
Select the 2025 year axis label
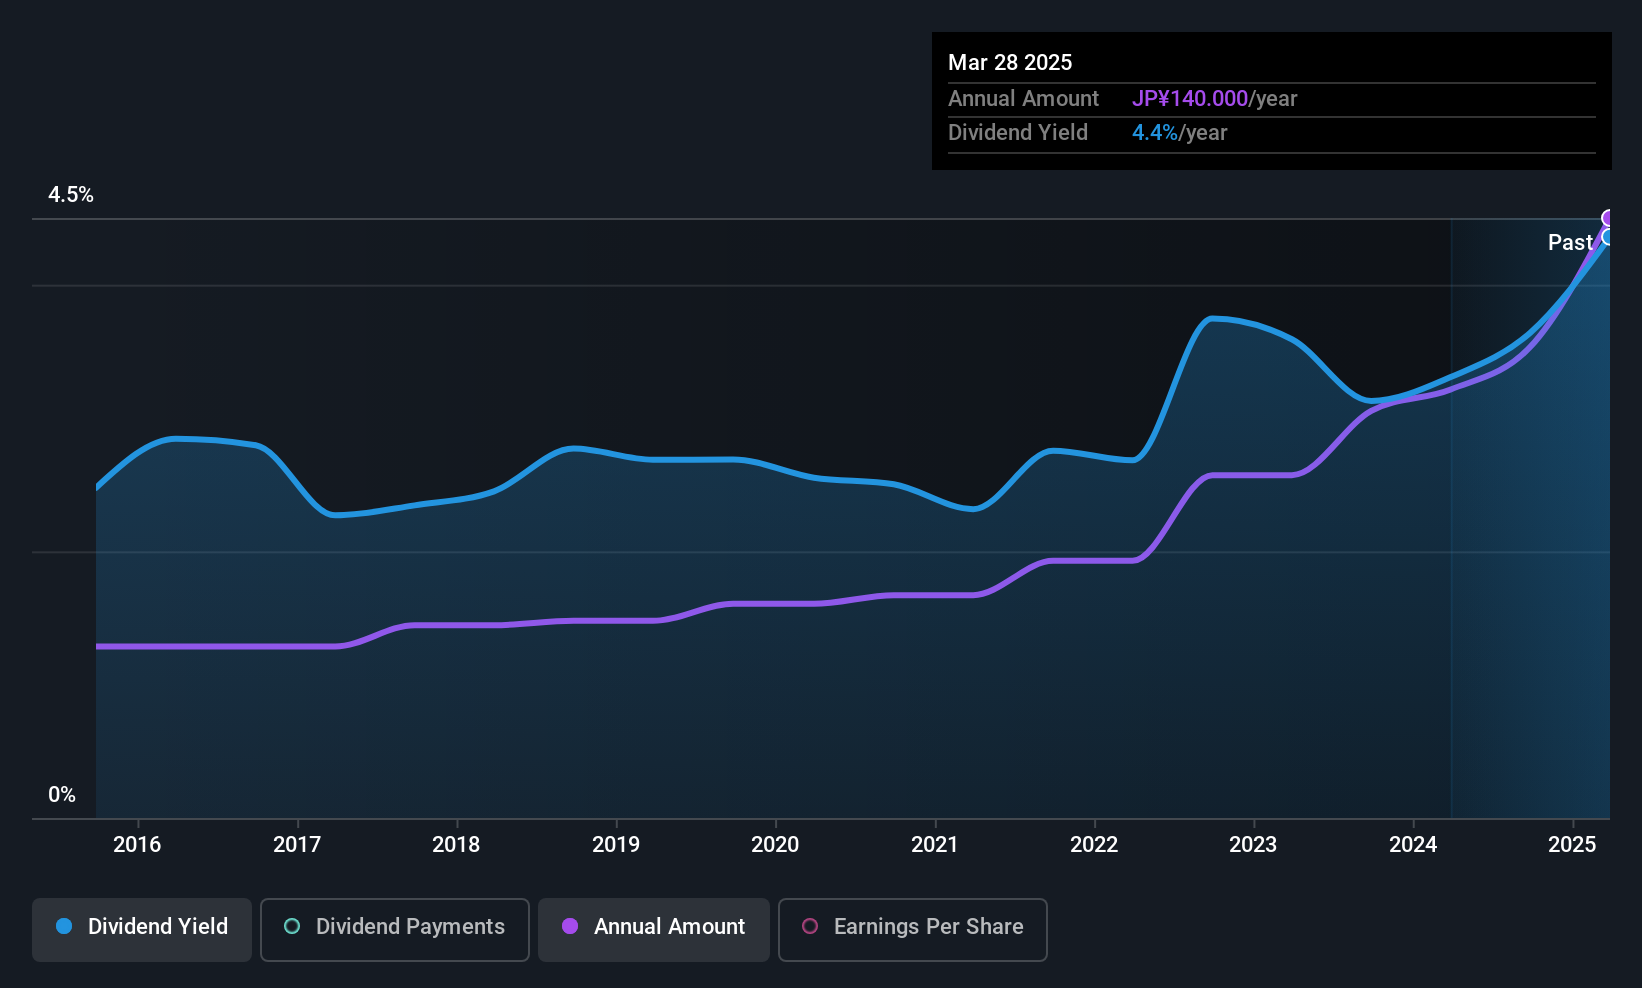coord(1572,844)
